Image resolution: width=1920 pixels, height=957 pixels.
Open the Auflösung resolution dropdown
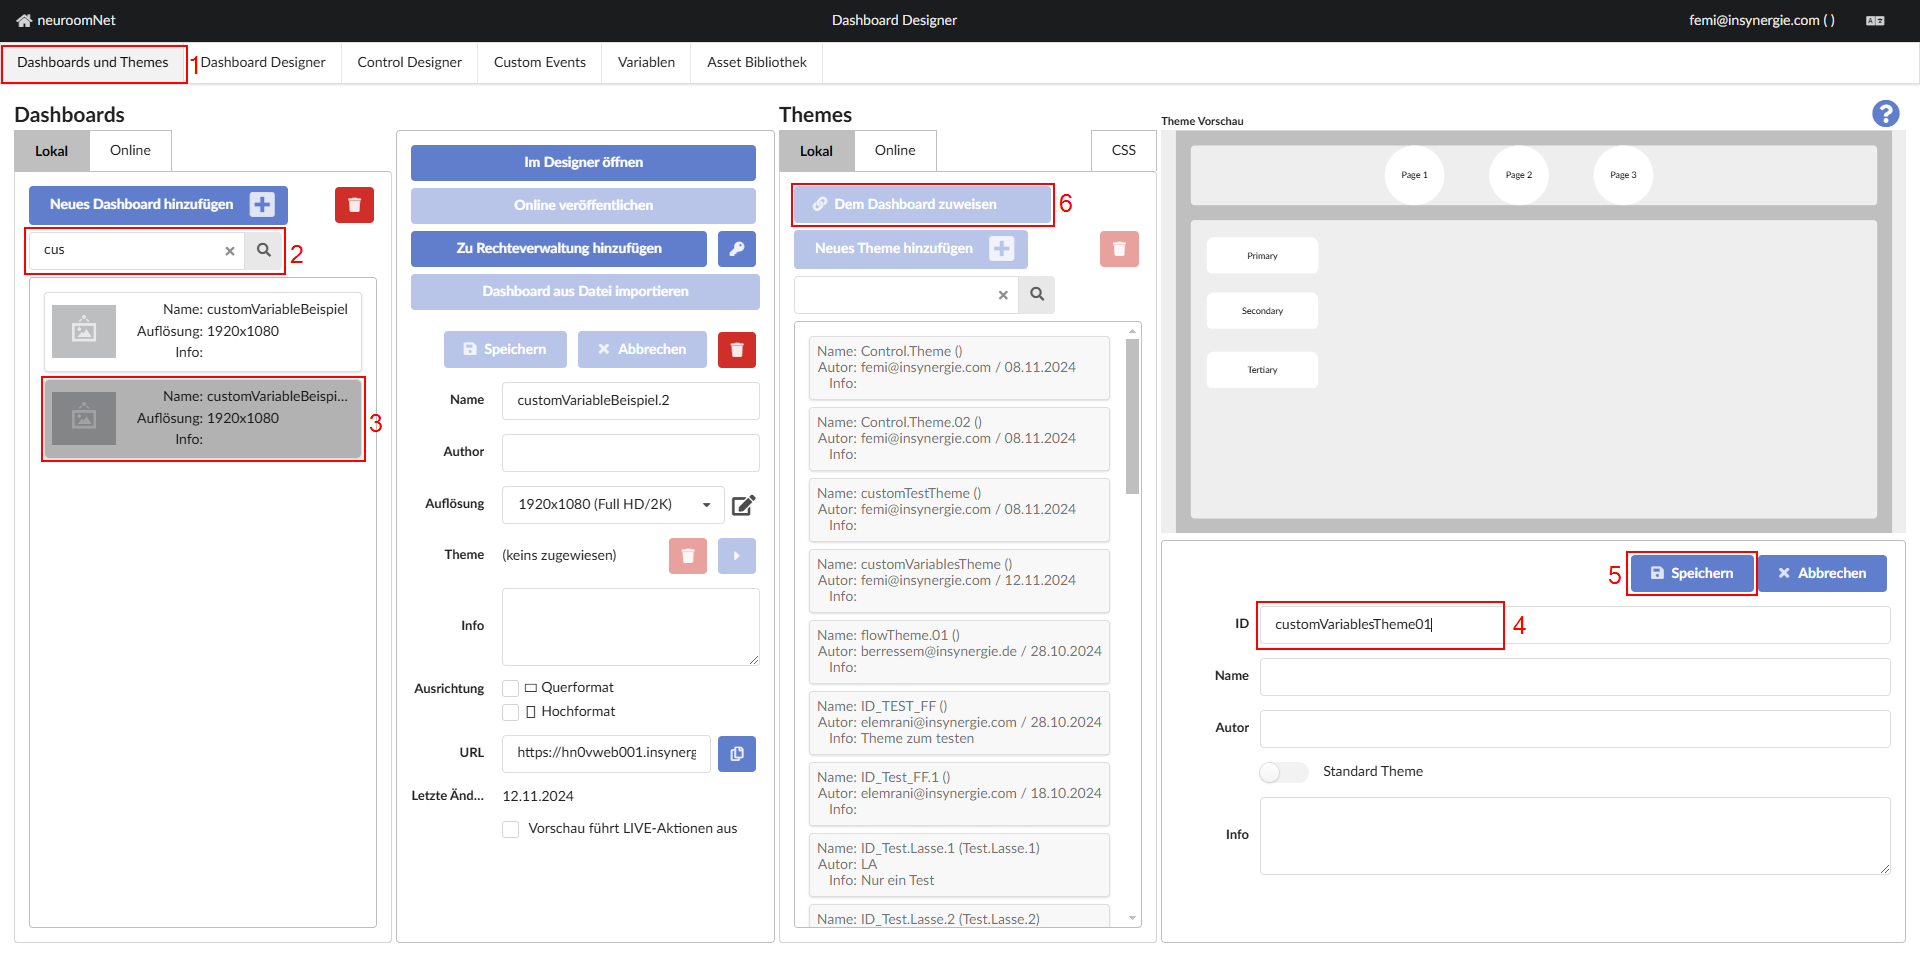tap(612, 505)
